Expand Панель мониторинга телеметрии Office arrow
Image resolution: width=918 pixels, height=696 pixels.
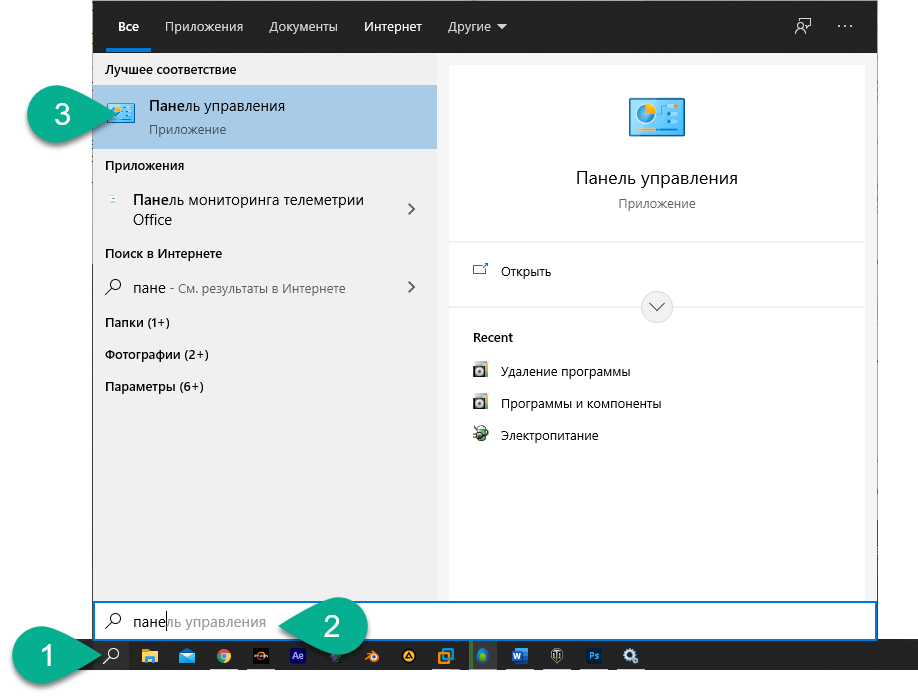pos(412,209)
